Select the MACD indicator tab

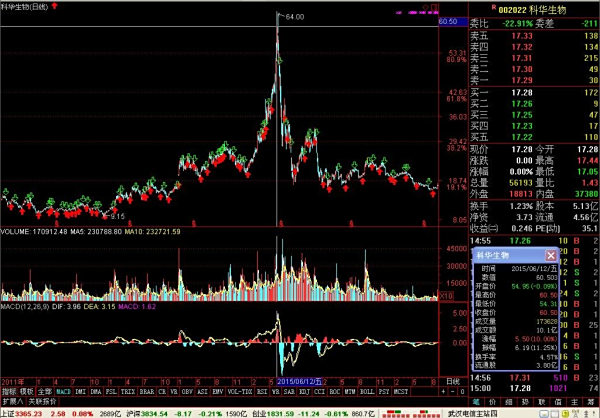(64, 392)
